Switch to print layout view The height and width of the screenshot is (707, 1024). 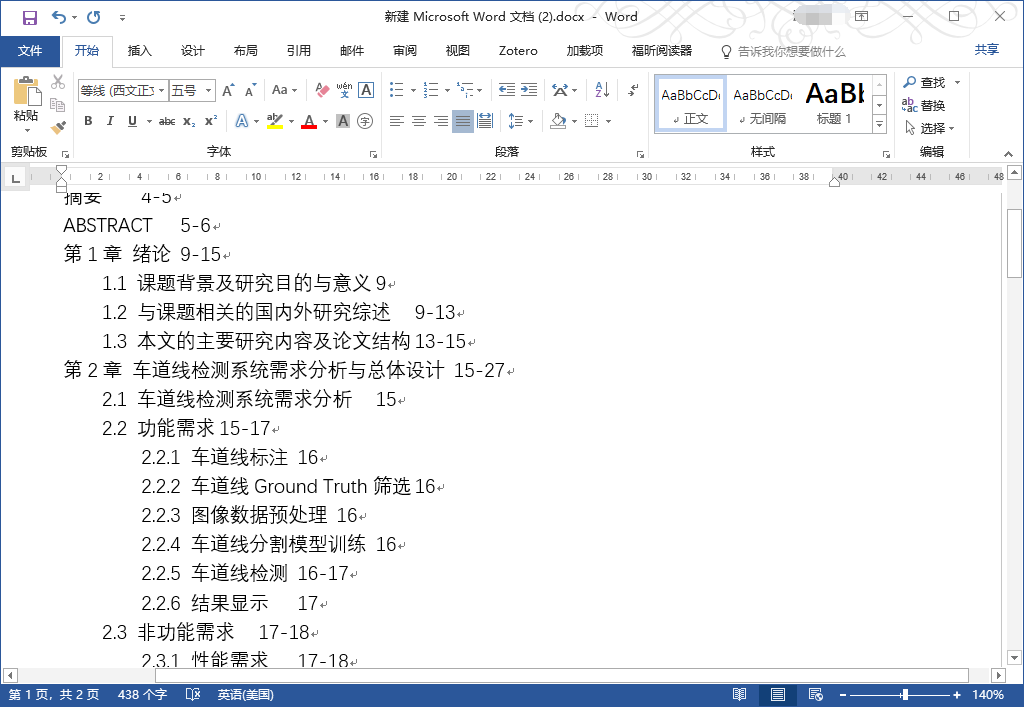[x=777, y=695]
